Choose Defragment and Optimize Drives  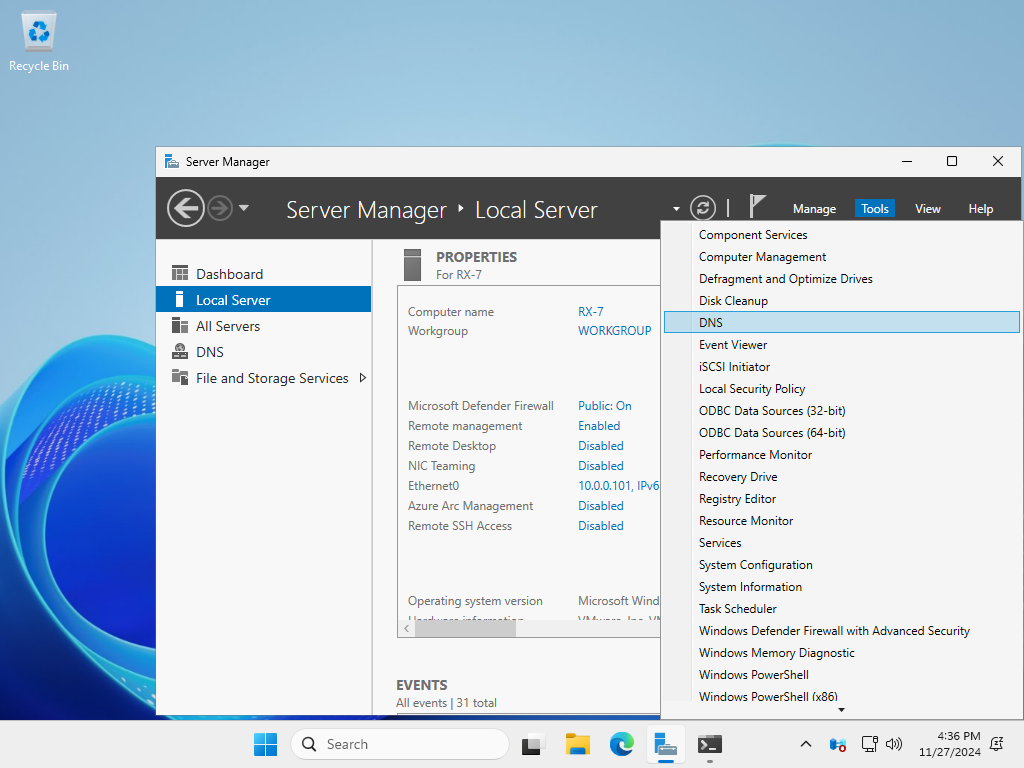point(841,279)
